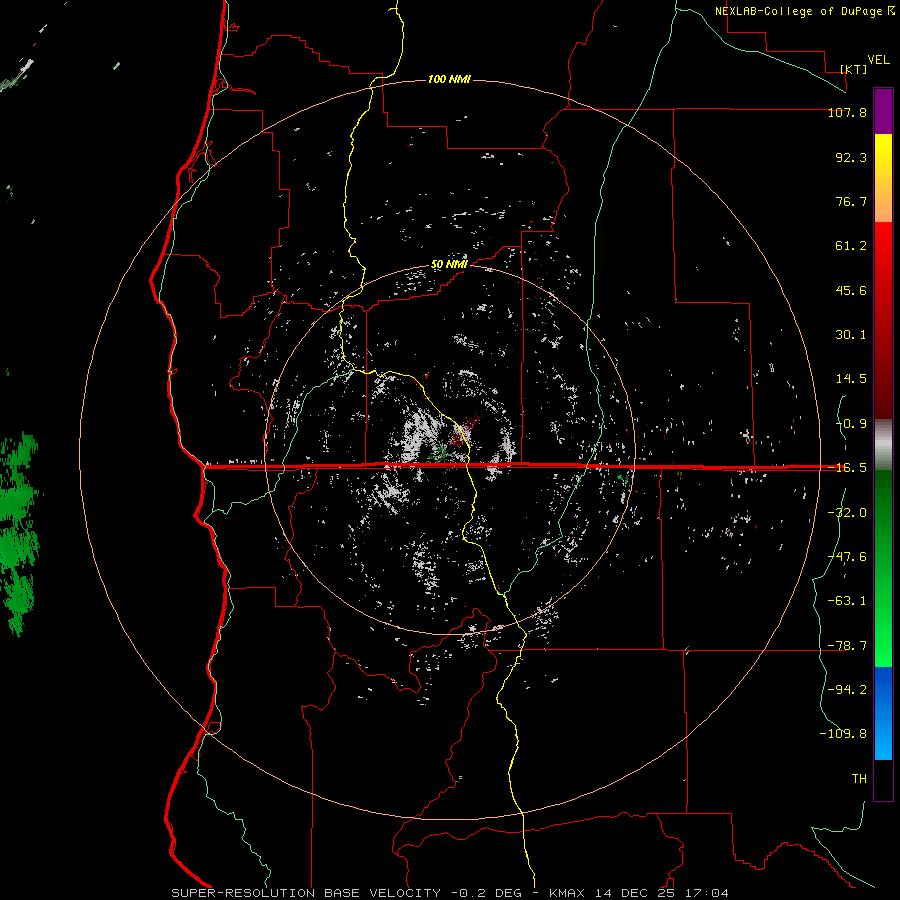Click the -47.6 legend value
Image resolution: width=900 pixels, height=900 pixels.
tap(847, 557)
